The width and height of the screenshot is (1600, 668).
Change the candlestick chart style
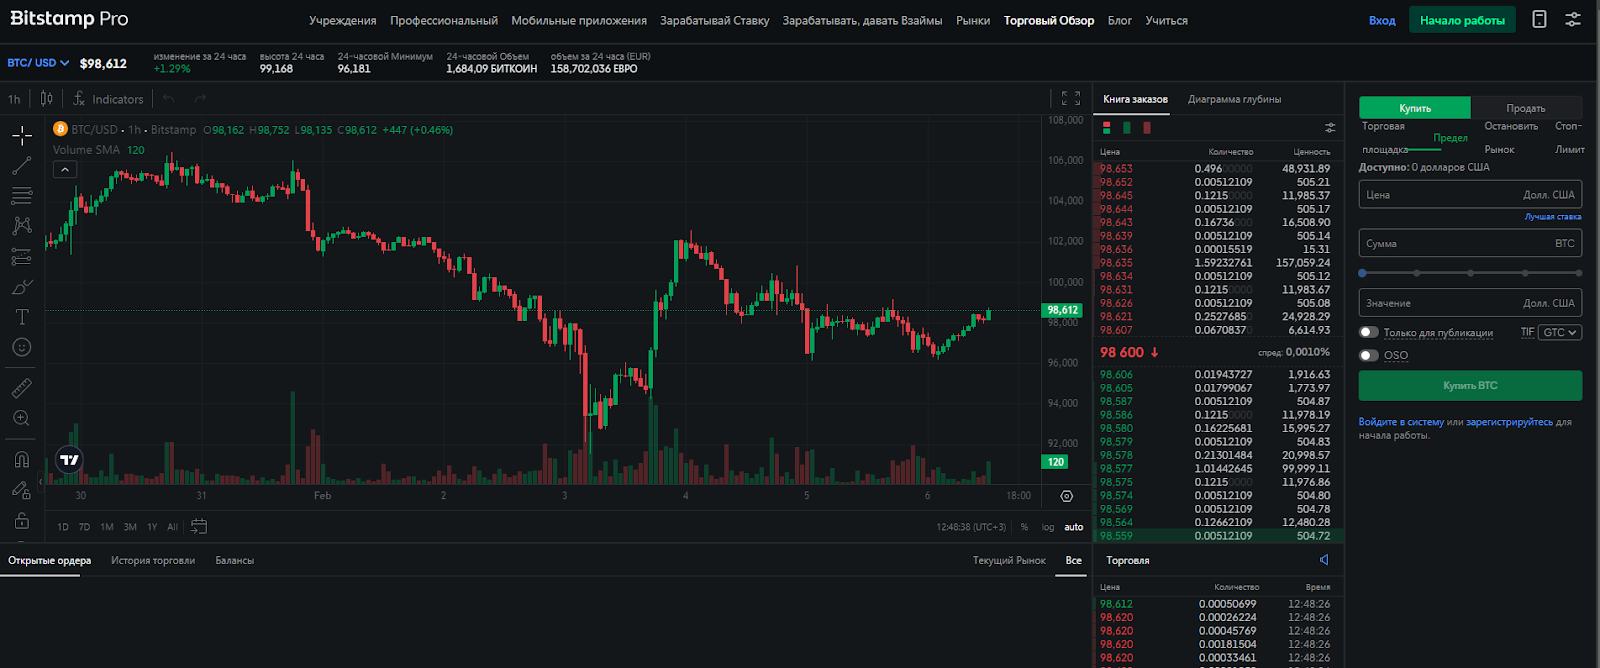point(47,98)
